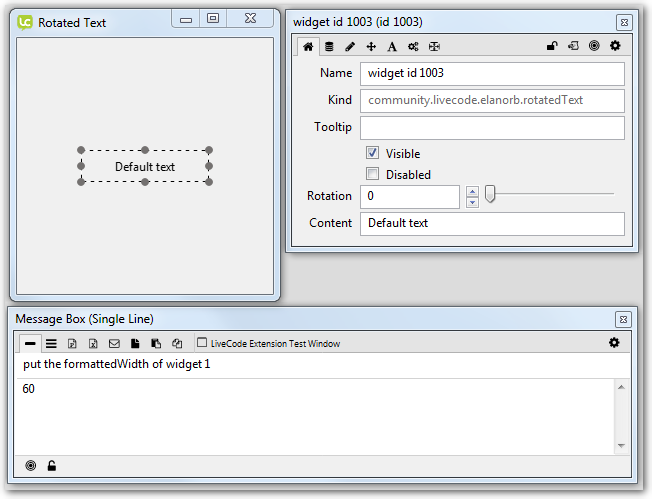Click the padlock icon in inspector header

pyautogui.click(x=551, y=46)
